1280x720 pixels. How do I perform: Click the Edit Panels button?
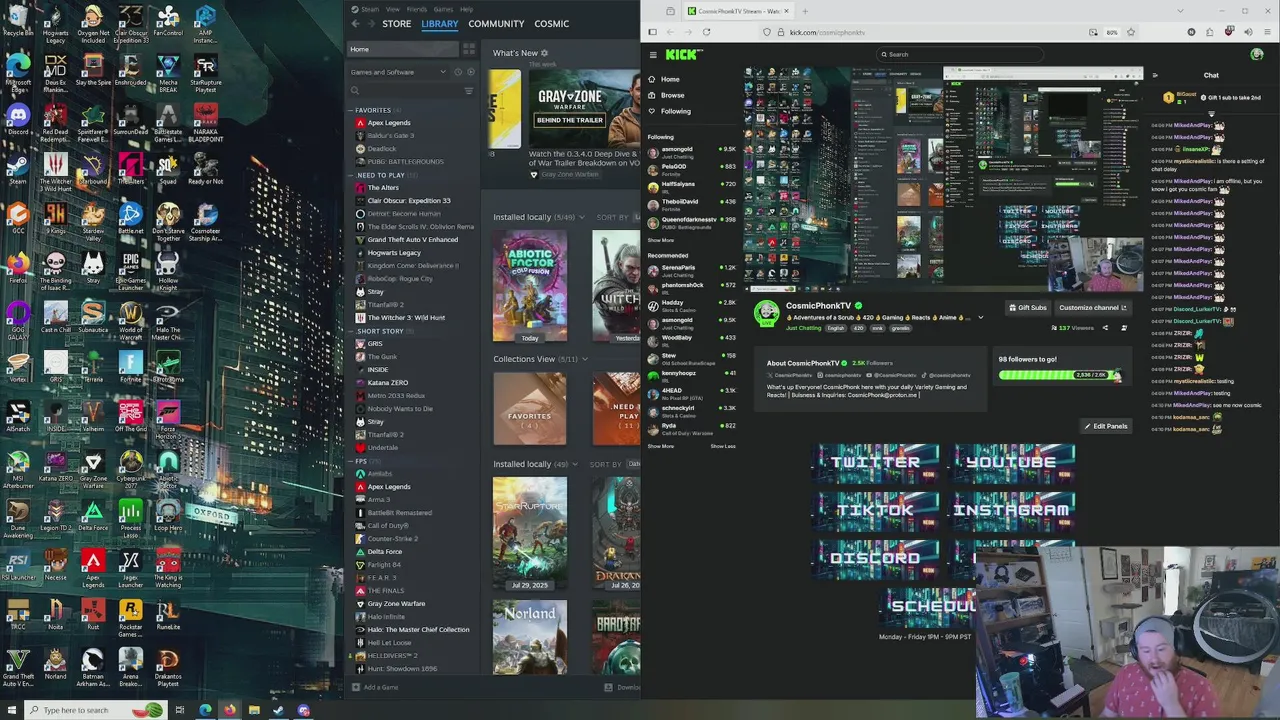(x=1106, y=426)
